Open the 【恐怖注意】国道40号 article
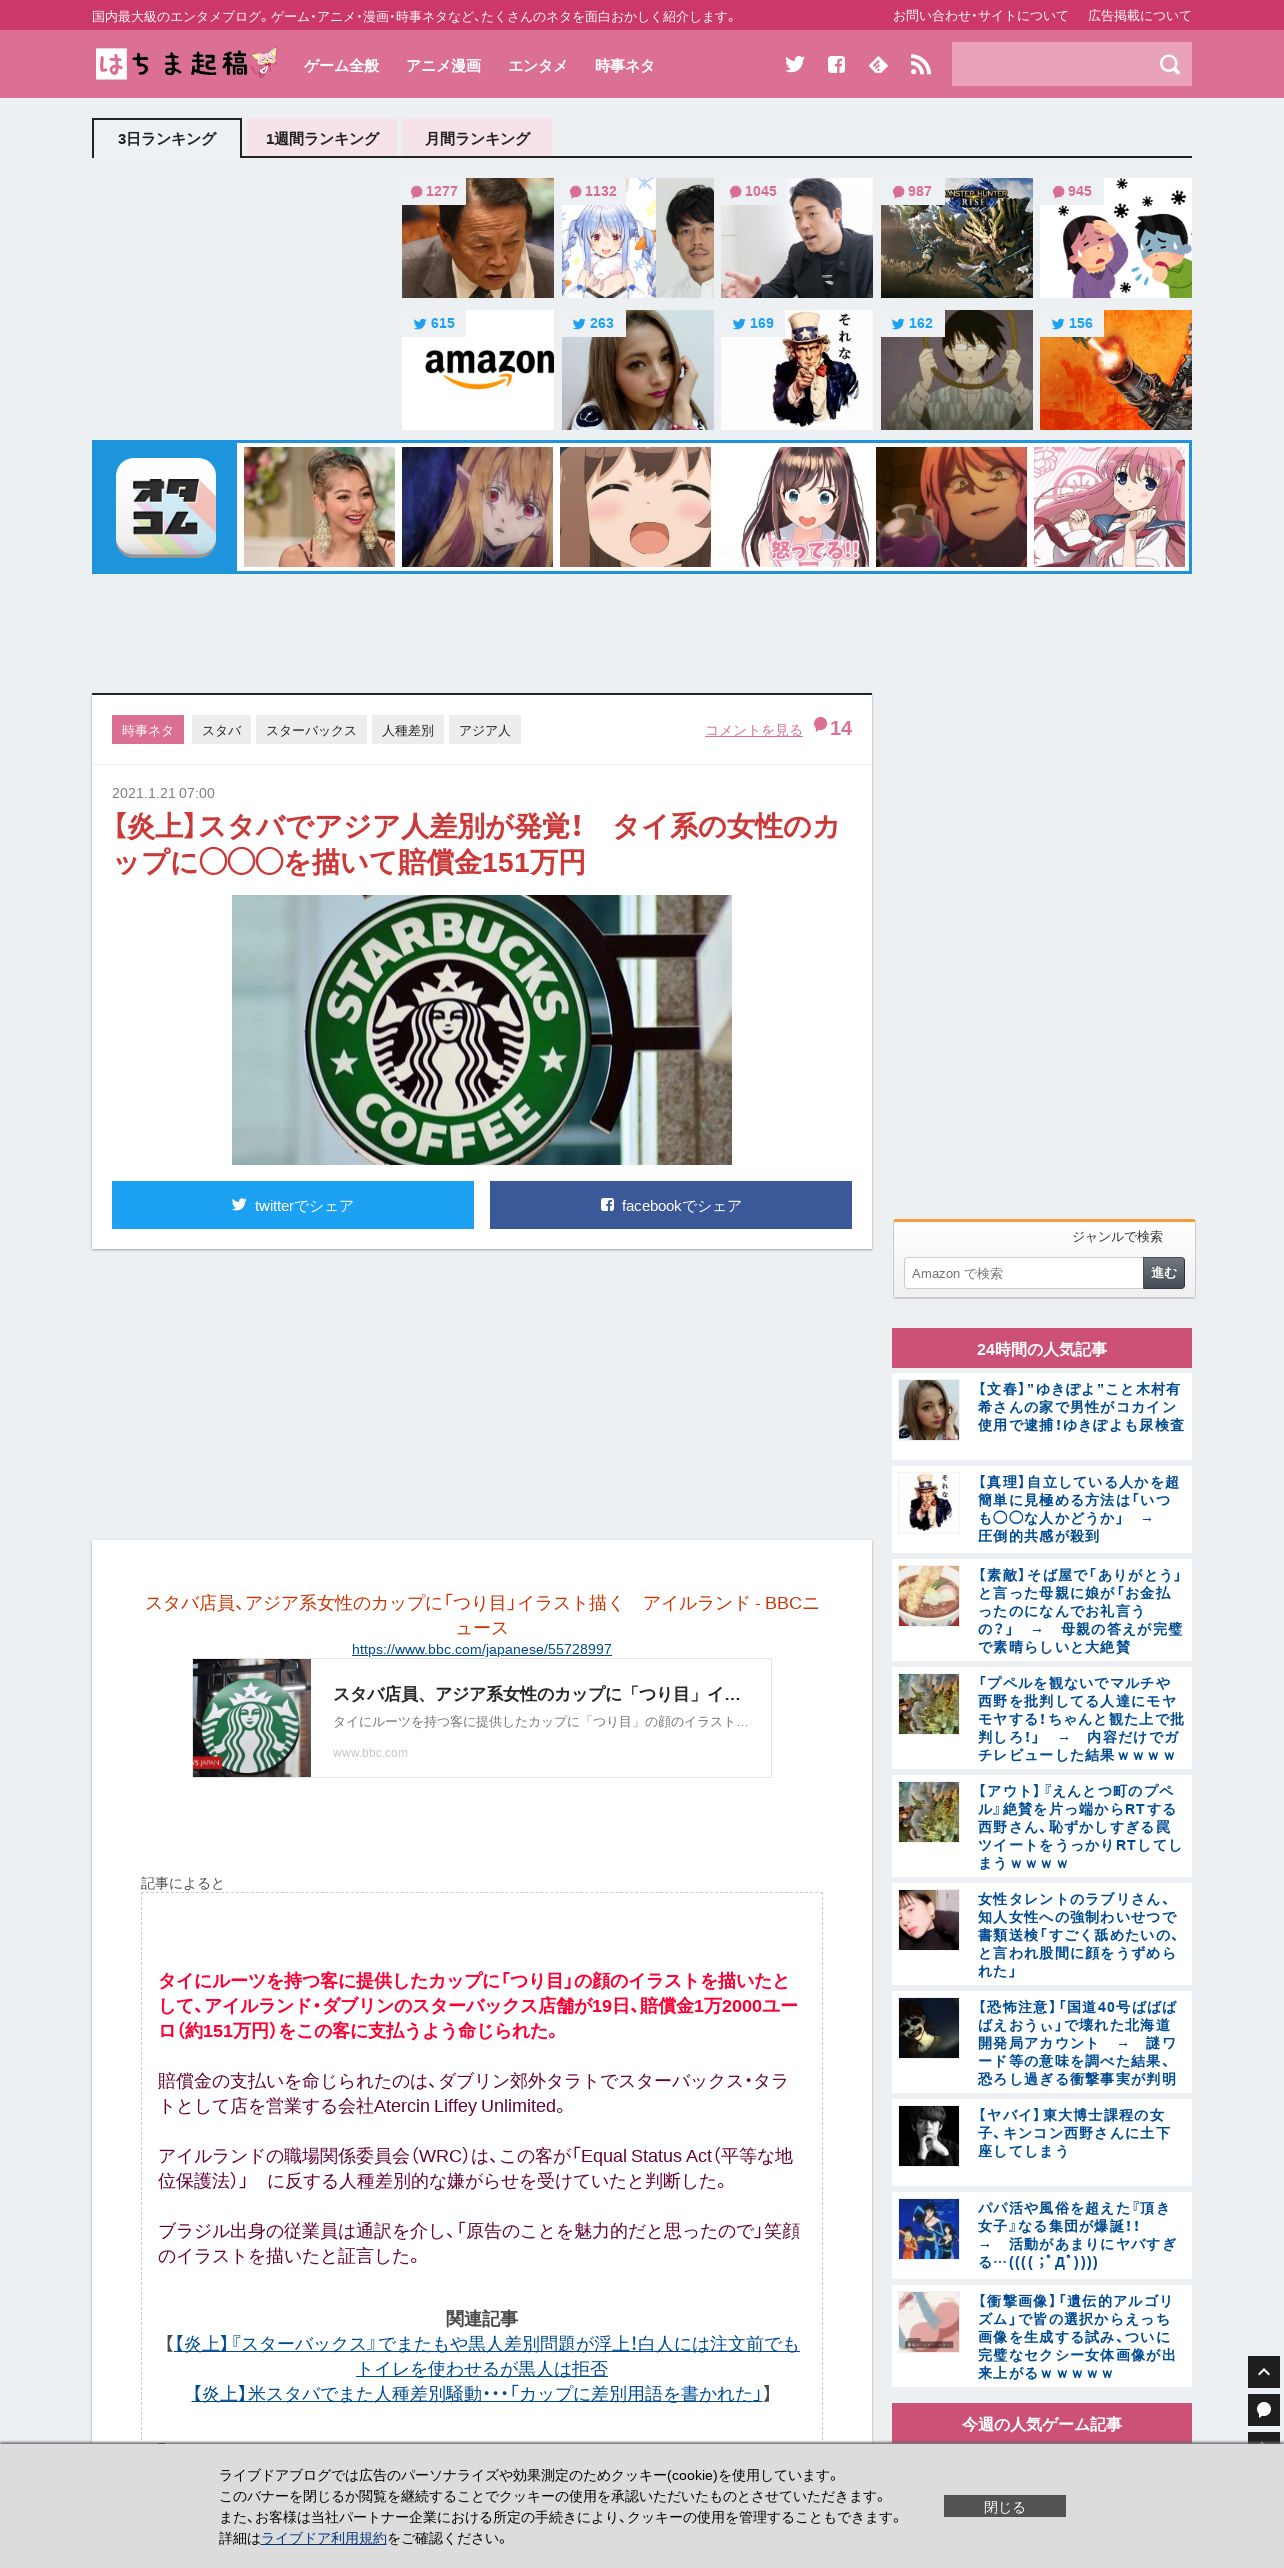Viewport: 1284px width, 2568px height. tap(1042, 2042)
